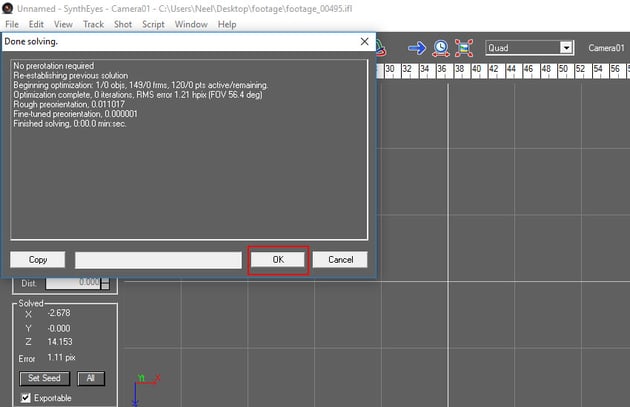Image resolution: width=630 pixels, height=407 pixels.
Task: Click the SynthEyes app icon in title bar
Action: pyautogui.click(x=7, y=8)
